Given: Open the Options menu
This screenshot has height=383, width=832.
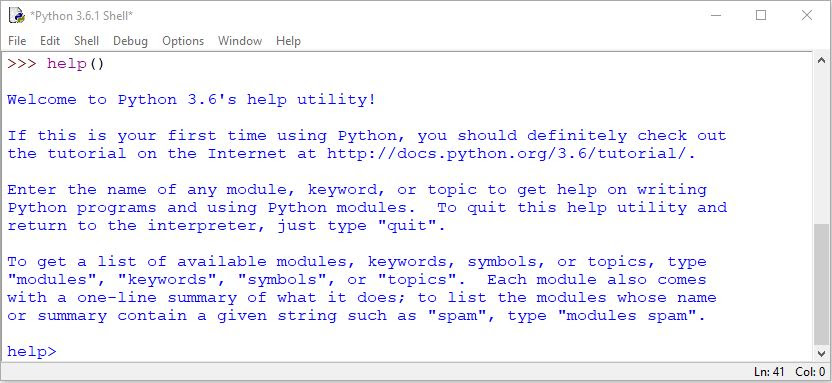Looking at the screenshot, I should 183,41.
